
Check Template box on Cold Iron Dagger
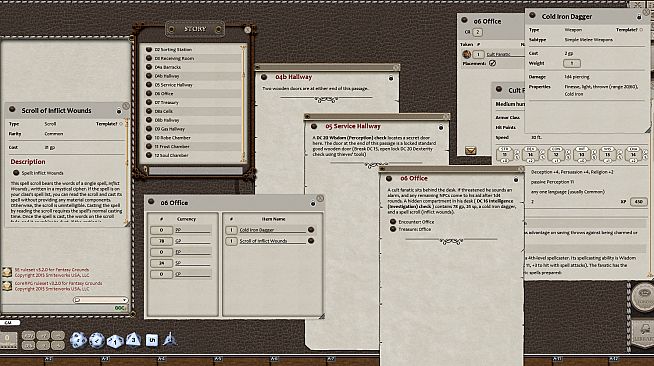point(641,30)
